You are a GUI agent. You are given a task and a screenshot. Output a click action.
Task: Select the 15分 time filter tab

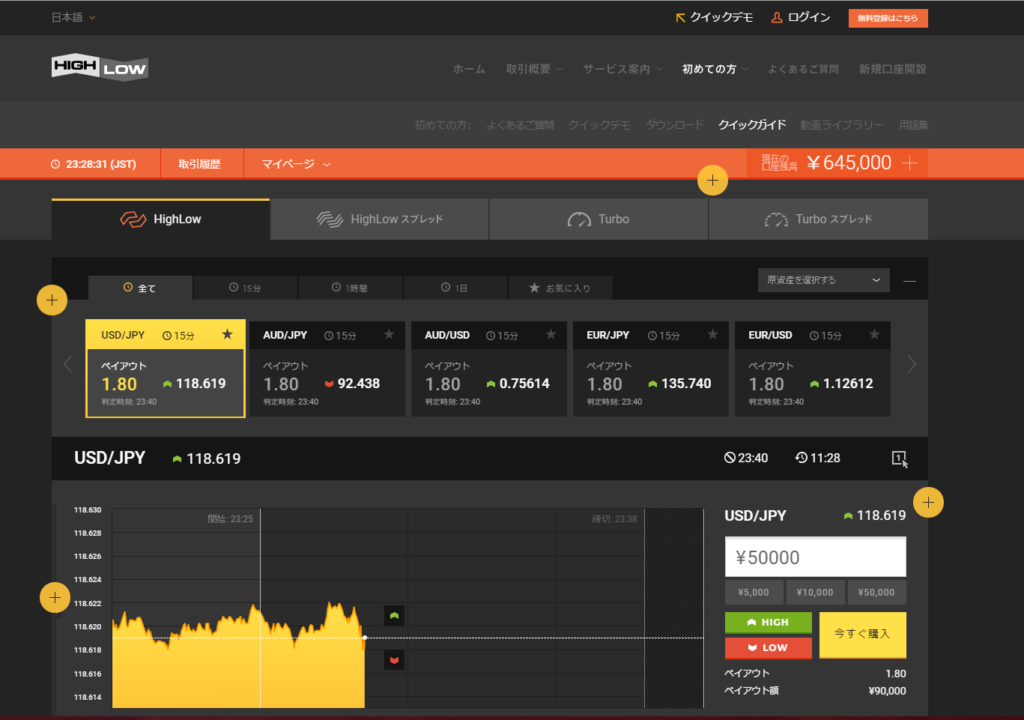pos(246,288)
